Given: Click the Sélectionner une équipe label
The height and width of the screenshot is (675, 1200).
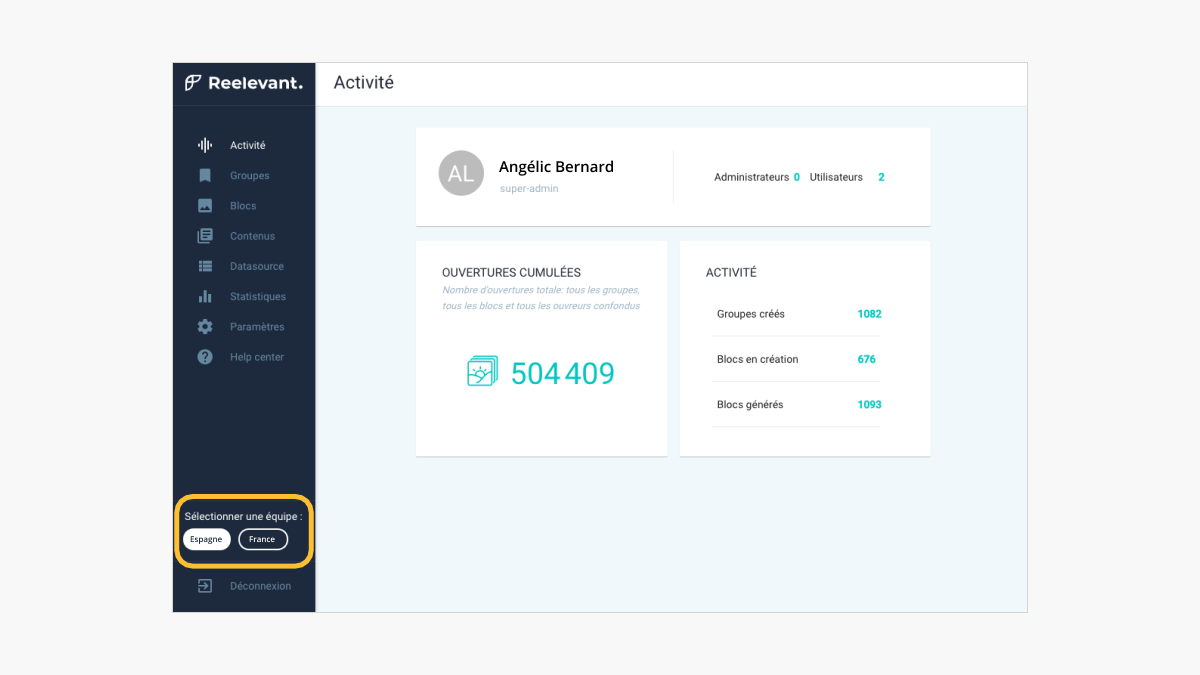Looking at the screenshot, I should click(243, 516).
